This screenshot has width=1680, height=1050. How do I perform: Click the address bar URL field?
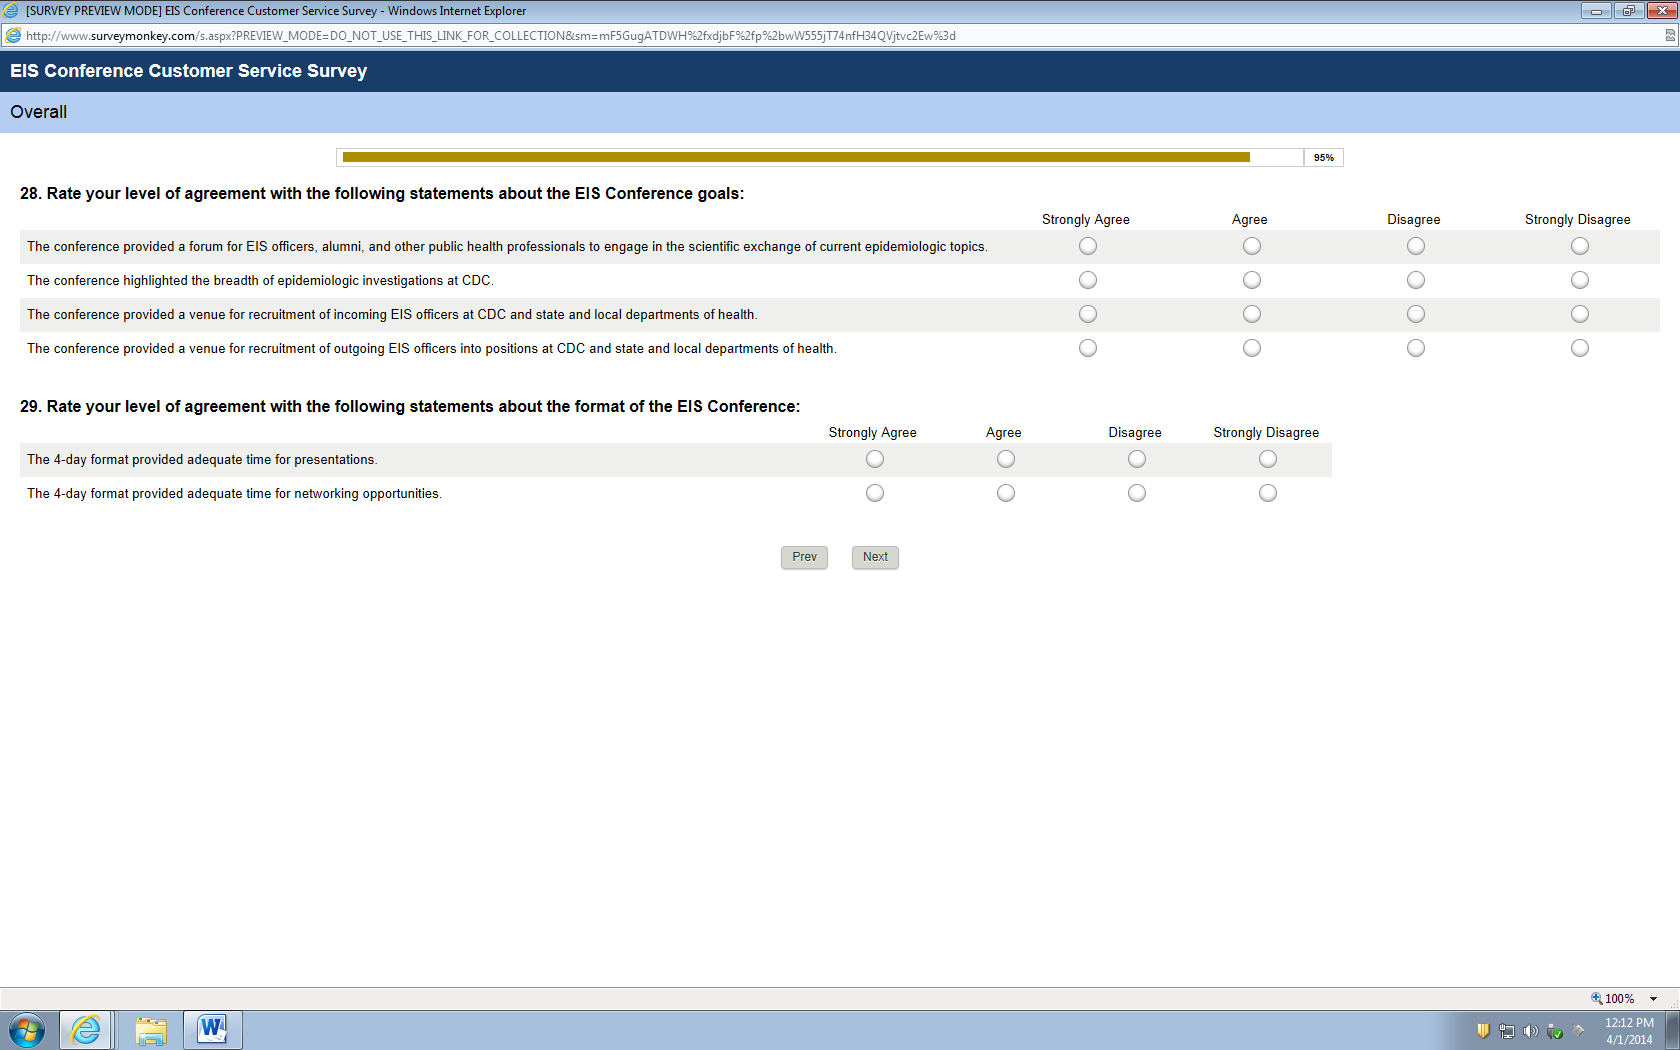[x=840, y=35]
